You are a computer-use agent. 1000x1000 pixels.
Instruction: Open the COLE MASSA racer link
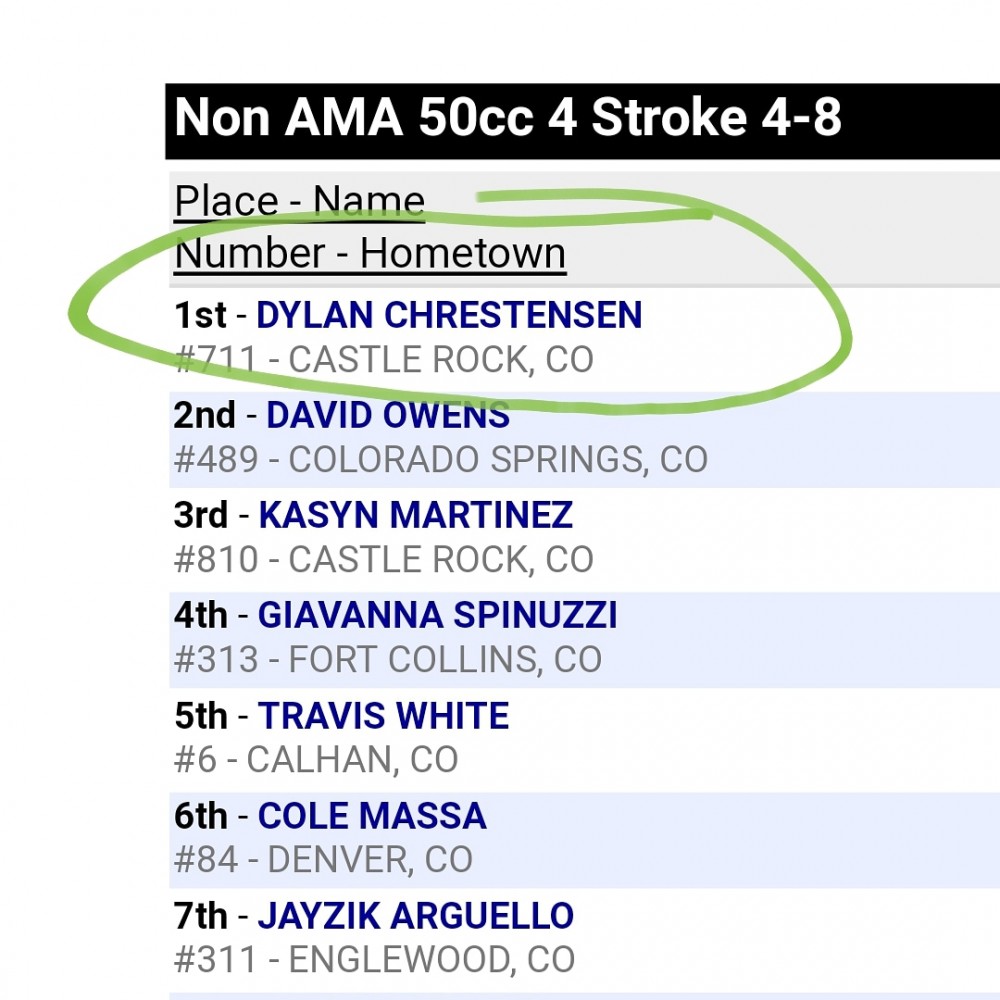click(x=372, y=815)
